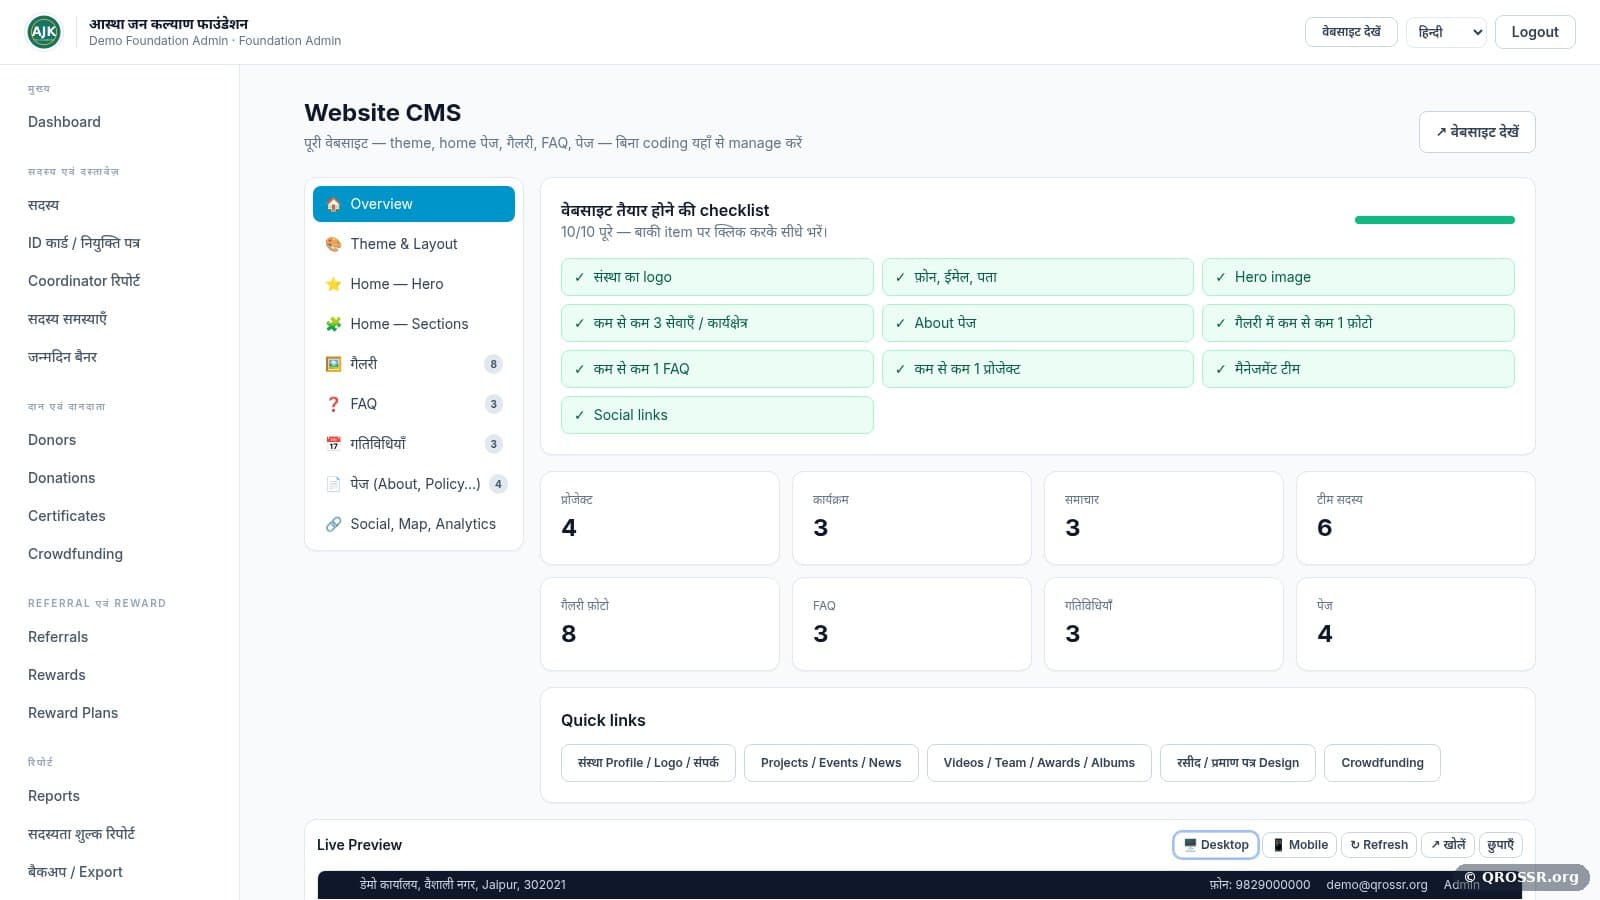The height and width of the screenshot is (900, 1600).
Task: Click the link icon for Social, Map, Analytics
Action: click(333, 524)
